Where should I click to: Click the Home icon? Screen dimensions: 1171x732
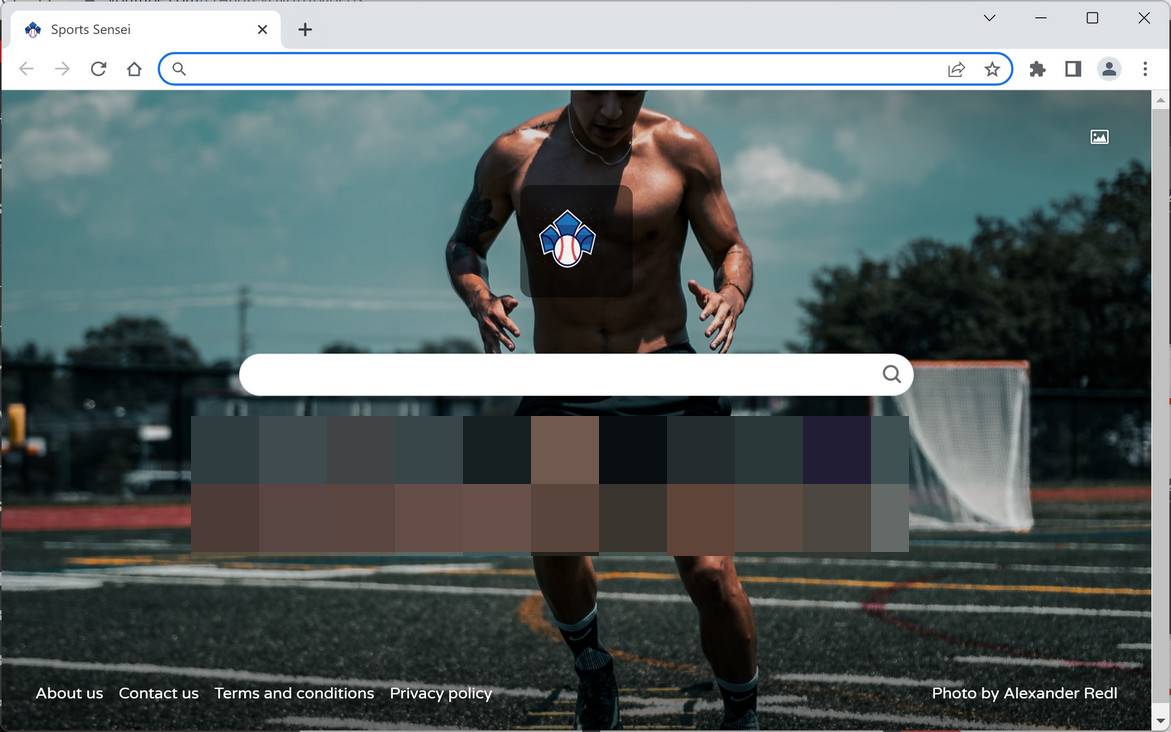[134, 68]
